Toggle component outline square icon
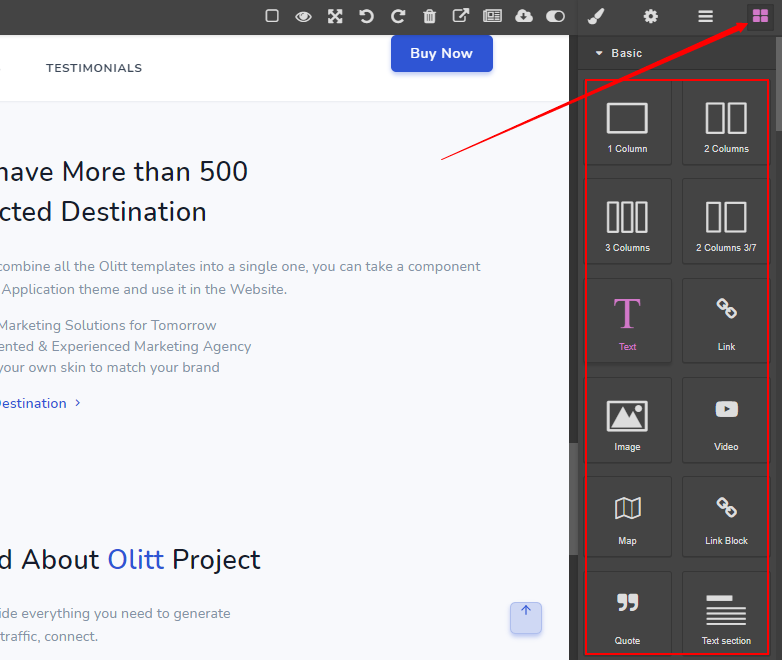This screenshot has height=660, width=782. point(272,16)
